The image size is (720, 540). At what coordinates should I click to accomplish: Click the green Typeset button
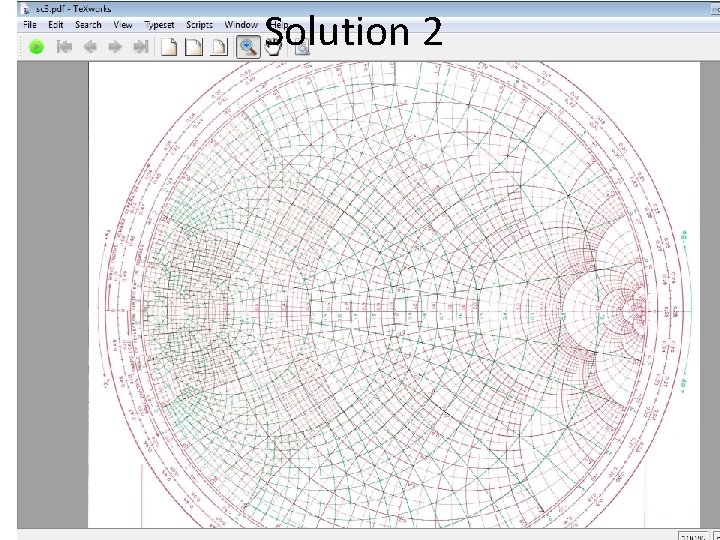pos(36,47)
